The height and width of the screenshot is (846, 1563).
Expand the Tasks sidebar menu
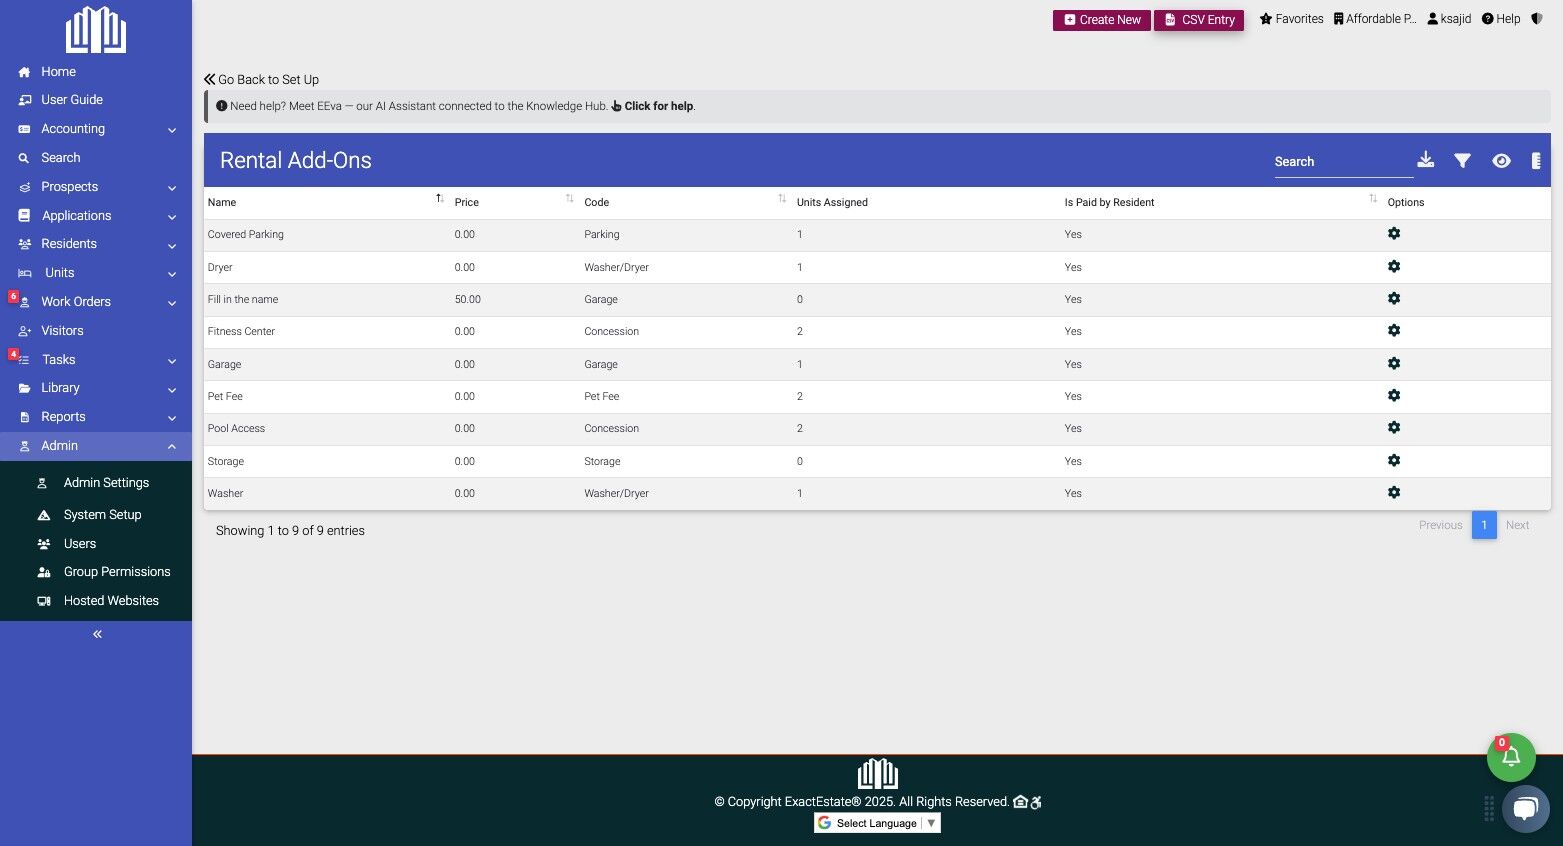[x=96, y=360]
